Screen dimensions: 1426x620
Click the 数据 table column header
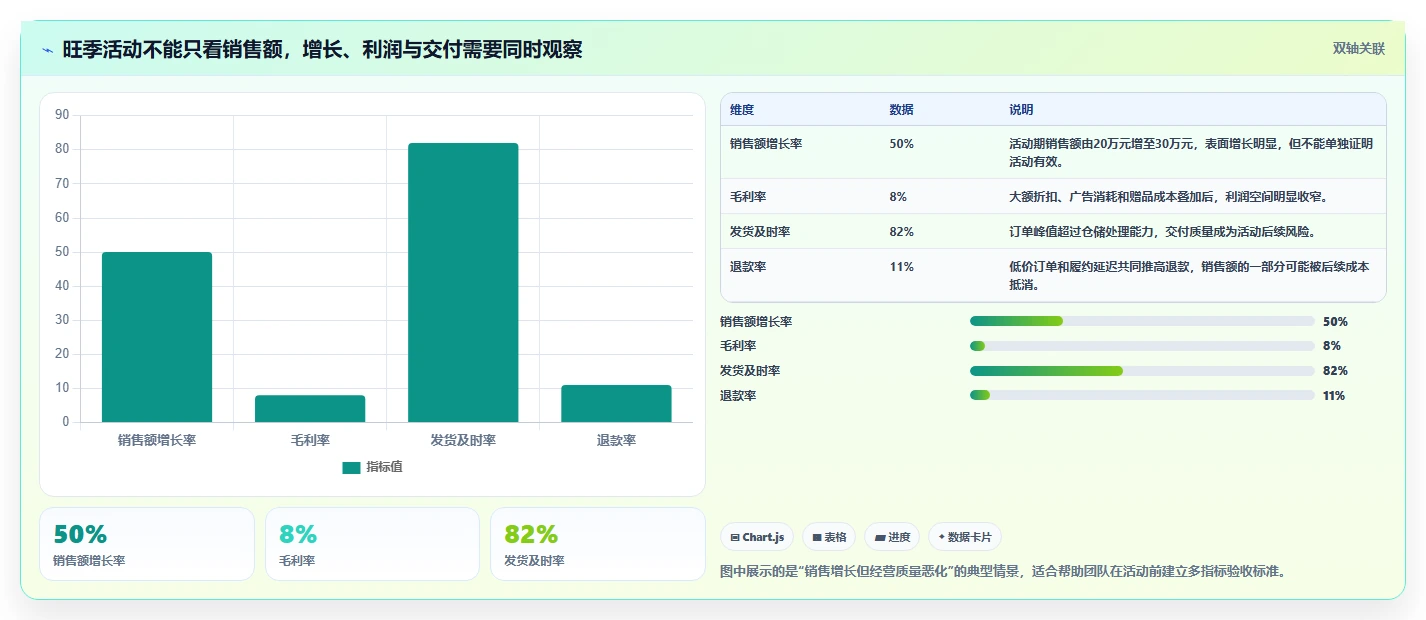(901, 110)
